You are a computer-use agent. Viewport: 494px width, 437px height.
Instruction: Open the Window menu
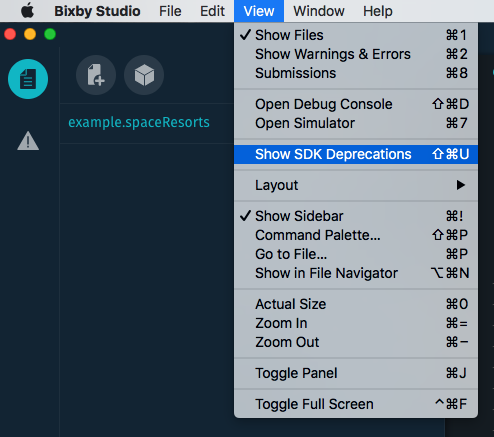tap(319, 11)
